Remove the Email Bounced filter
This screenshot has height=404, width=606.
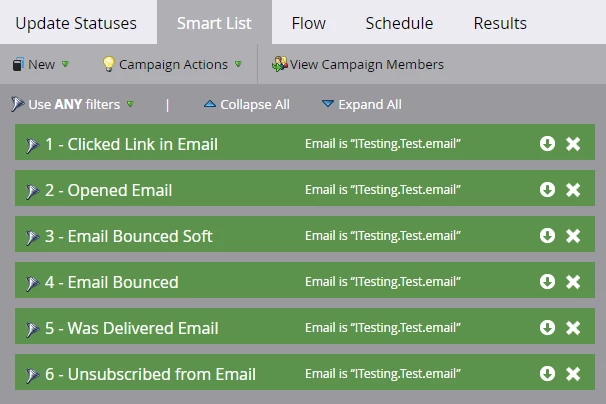[x=573, y=282]
